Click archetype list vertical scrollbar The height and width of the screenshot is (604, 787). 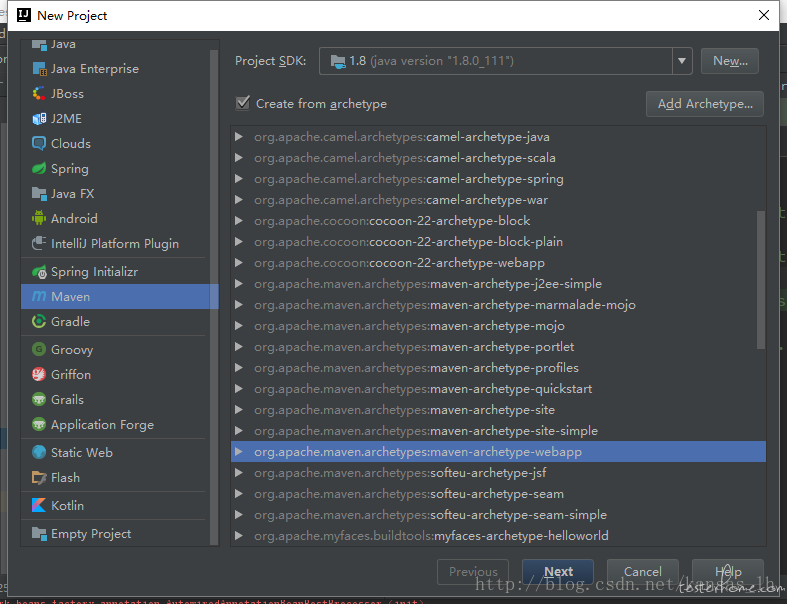pos(761,280)
